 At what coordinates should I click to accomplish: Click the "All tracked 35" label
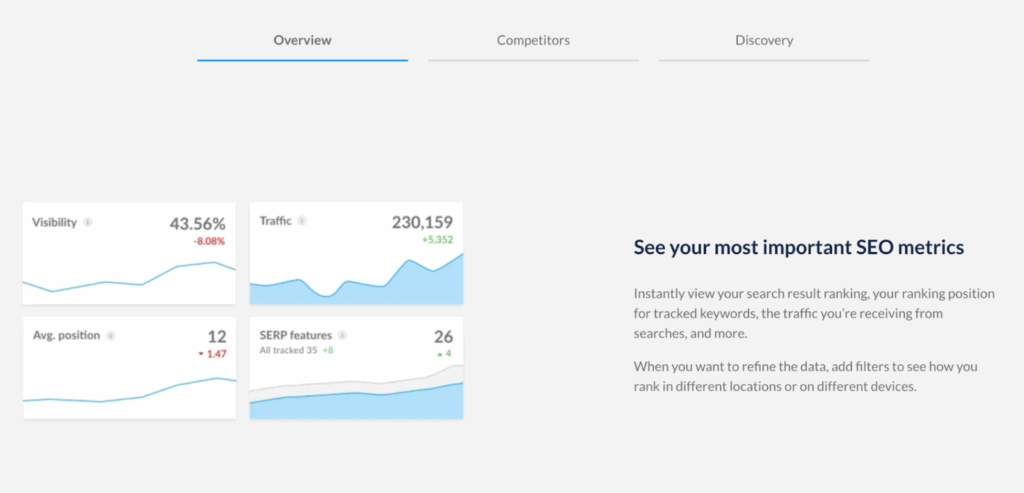point(287,351)
